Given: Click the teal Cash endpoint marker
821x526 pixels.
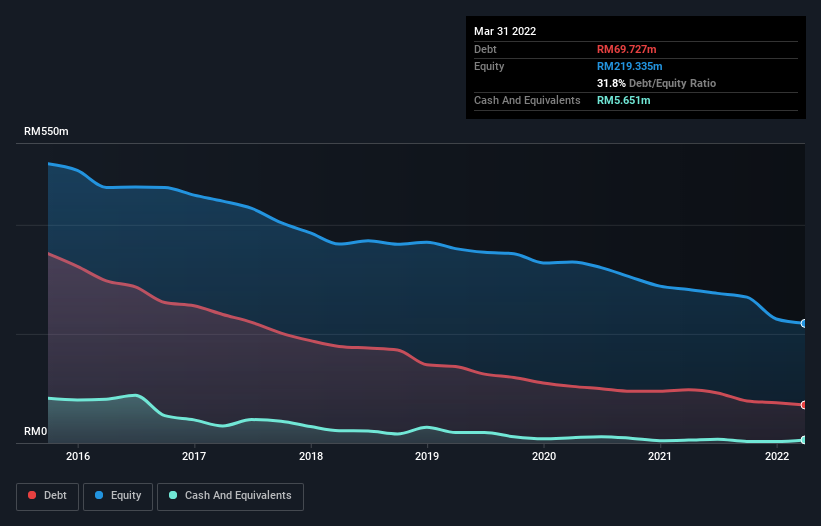Looking at the screenshot, I should pos(804,440).
